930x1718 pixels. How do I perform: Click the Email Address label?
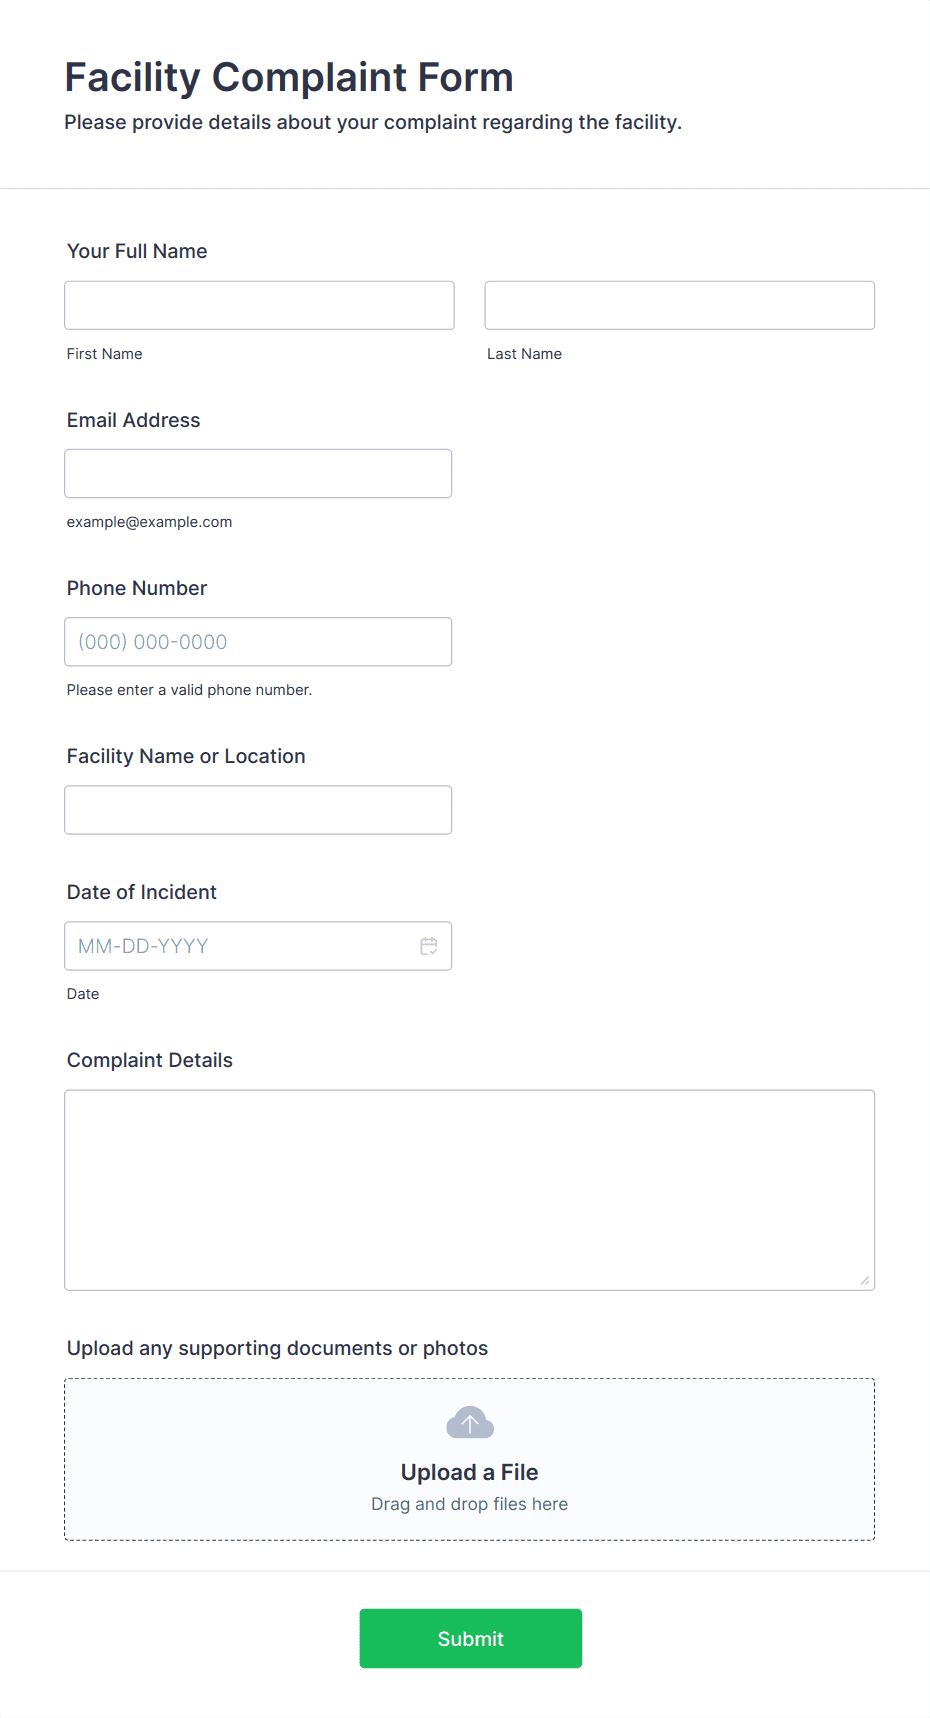click(134, 420)
